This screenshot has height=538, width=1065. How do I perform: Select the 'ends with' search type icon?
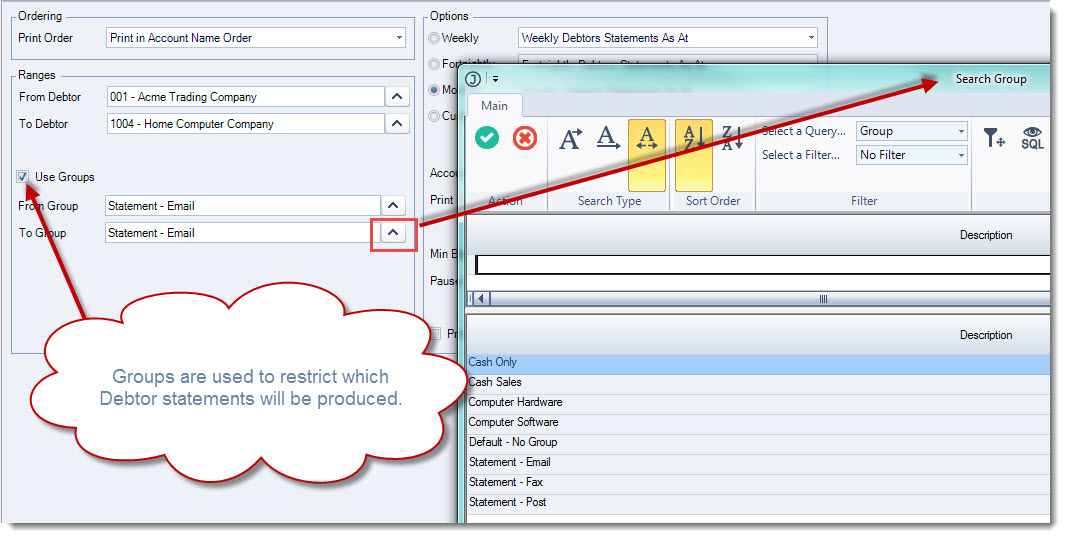608,138
